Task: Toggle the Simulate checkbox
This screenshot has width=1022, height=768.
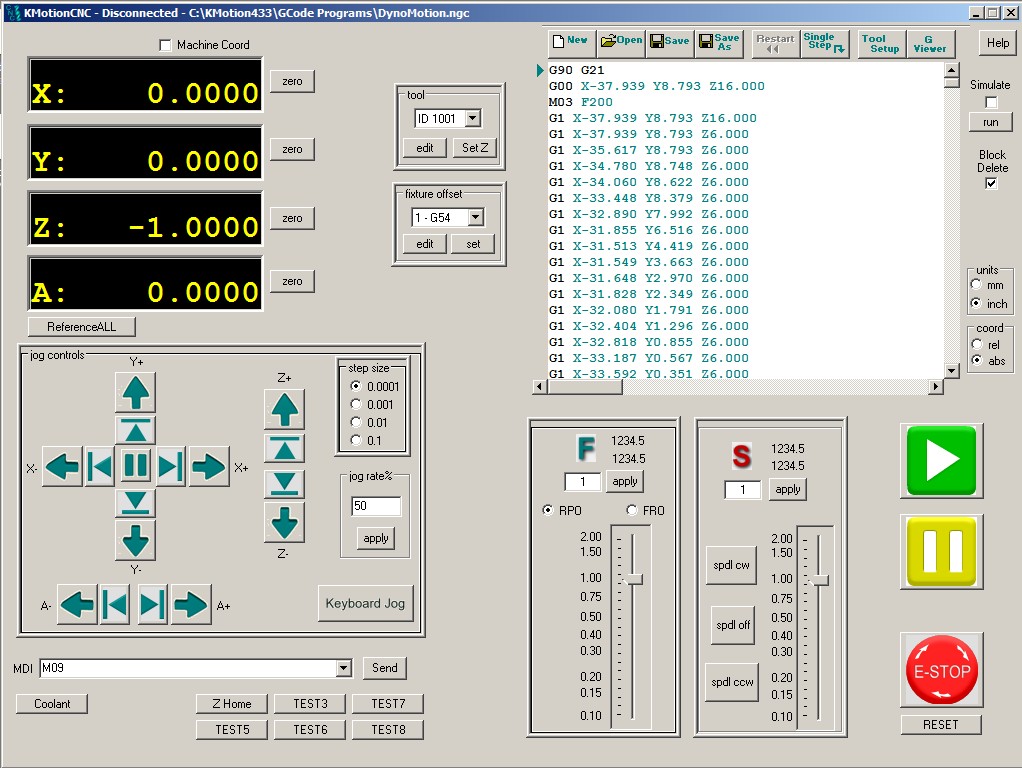Action: [x=991, y=102]
